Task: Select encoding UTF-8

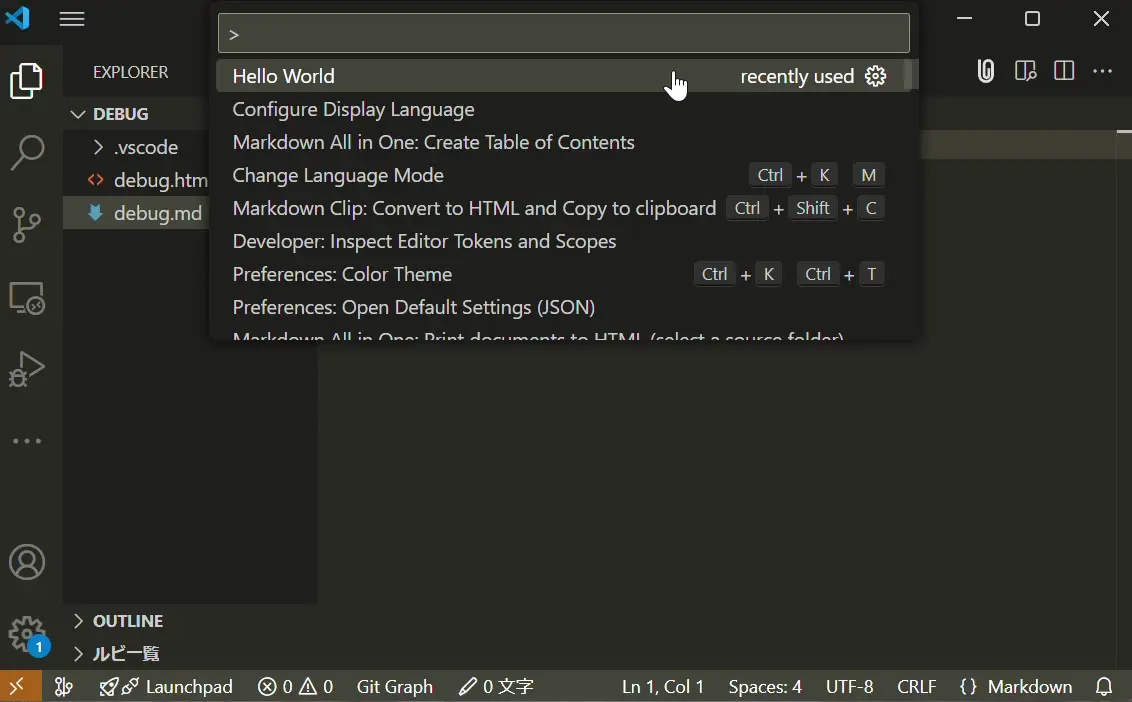Action: (x=849, y=686)
